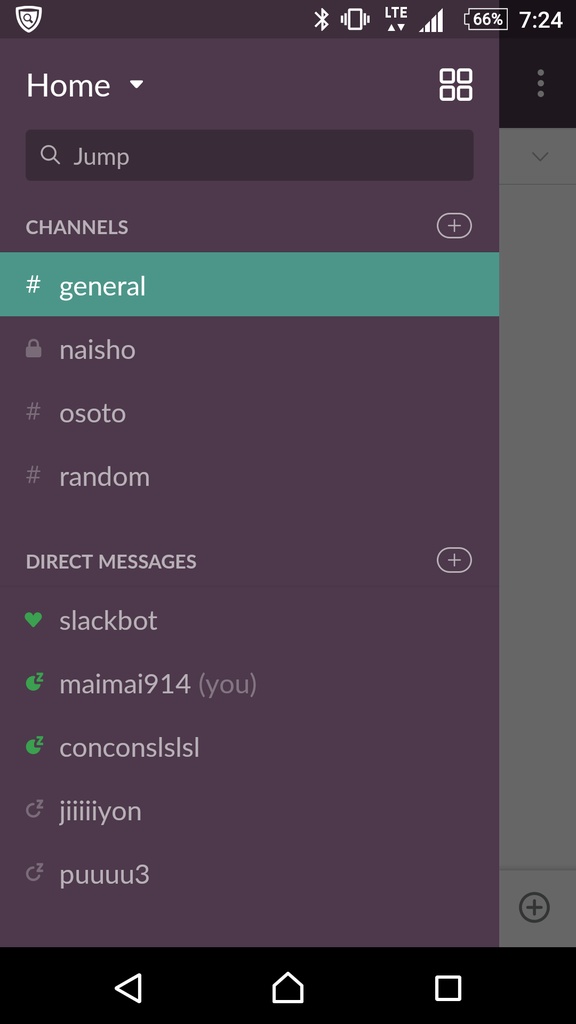This screenshot has width=576, height=1024.
Task: Expand the Home workspace dropdown arrow
Action: point(136,84)
